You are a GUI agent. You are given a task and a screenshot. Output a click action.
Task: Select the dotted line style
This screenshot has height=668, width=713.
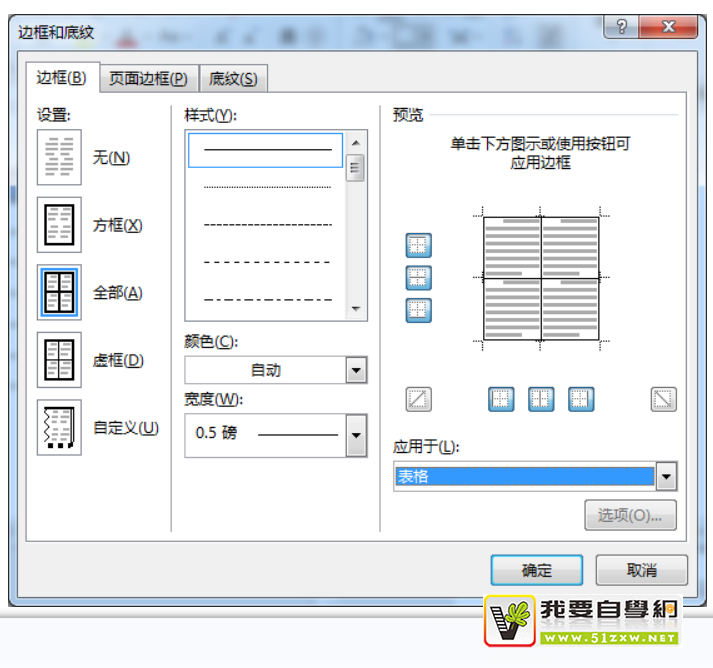click(267, 187)
